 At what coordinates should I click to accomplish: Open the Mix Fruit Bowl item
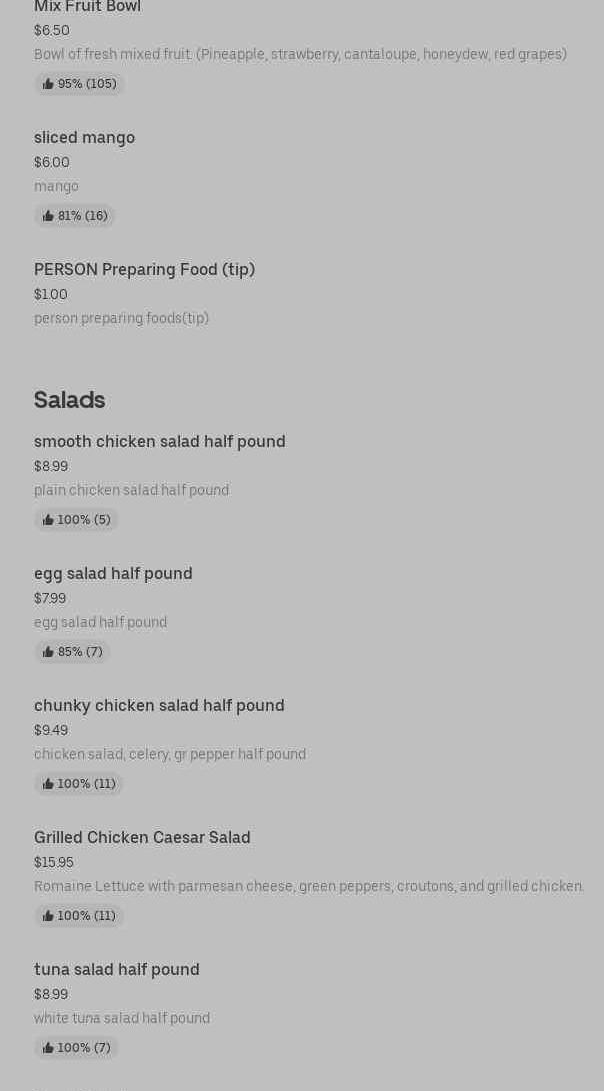(x=87, y=8)
